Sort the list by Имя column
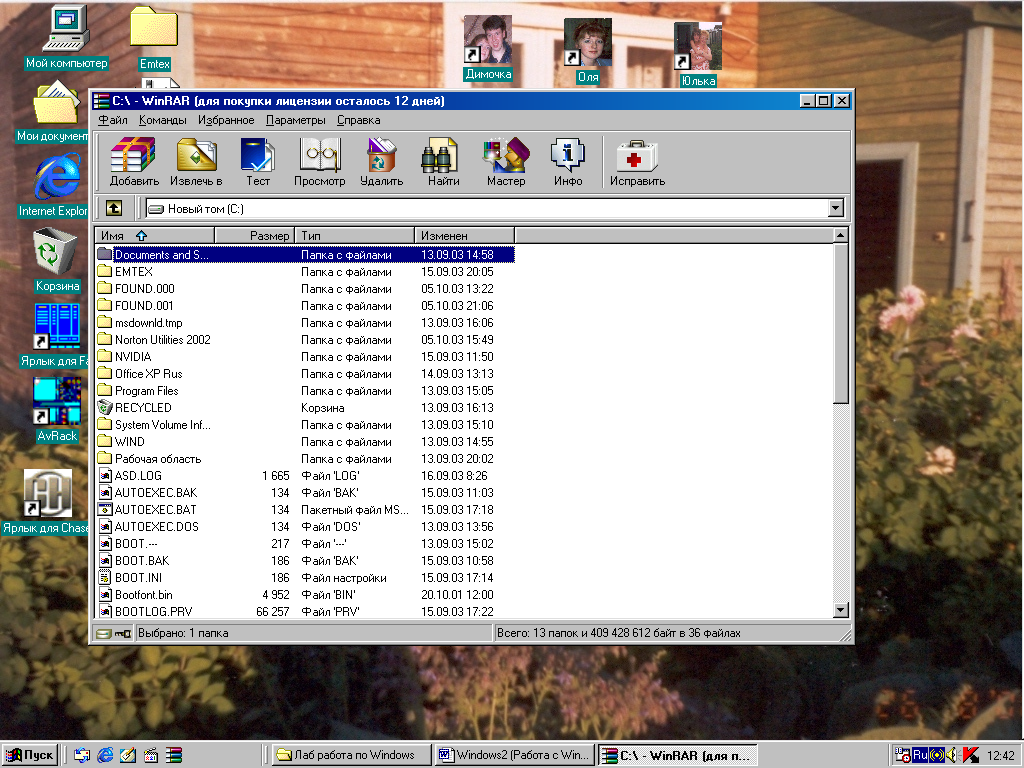Viewport: 1024px width, 768px height. 155,235
